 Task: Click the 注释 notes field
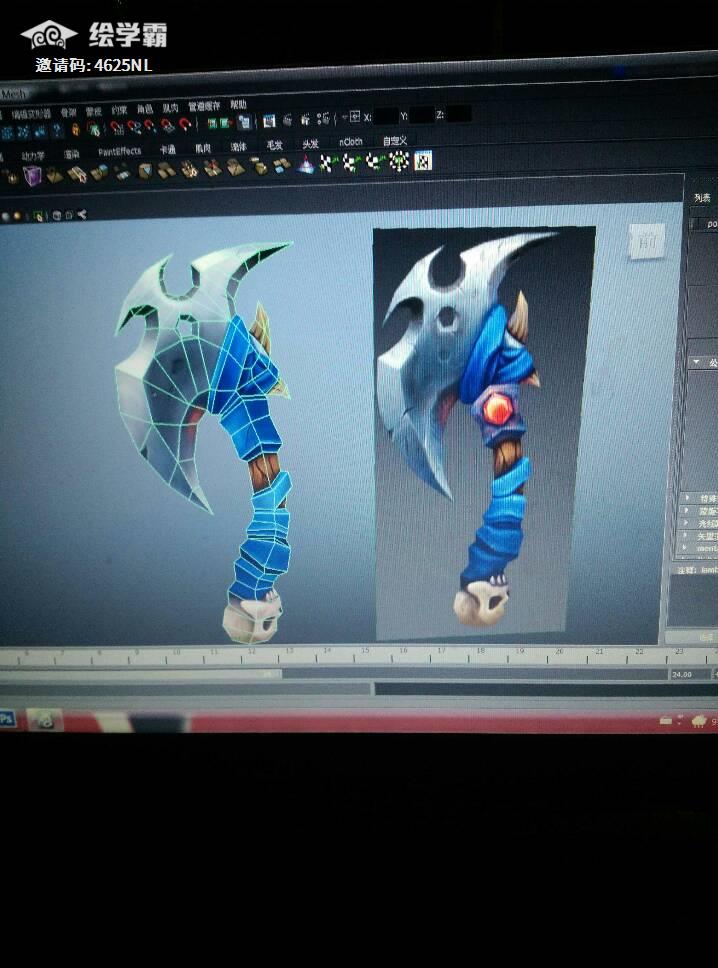coord(694,602)
